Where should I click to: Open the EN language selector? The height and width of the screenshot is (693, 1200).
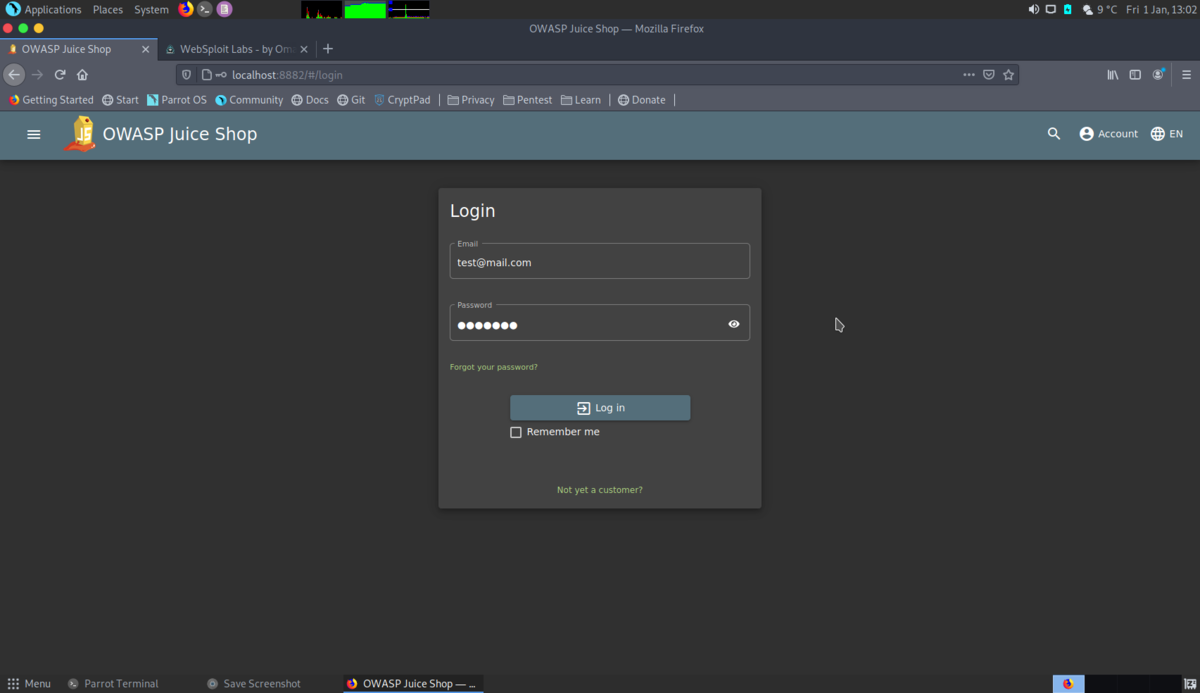point(1167,134)
